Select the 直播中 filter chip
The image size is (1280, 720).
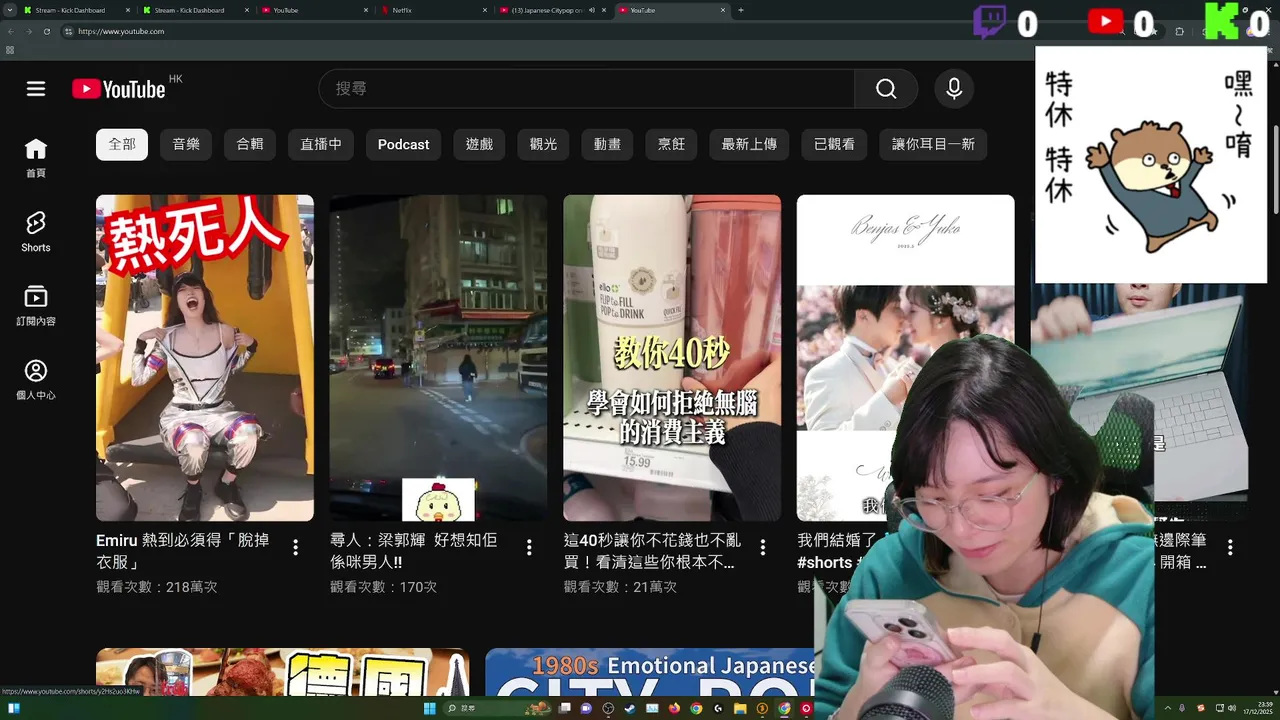click(x=321, y=144)
